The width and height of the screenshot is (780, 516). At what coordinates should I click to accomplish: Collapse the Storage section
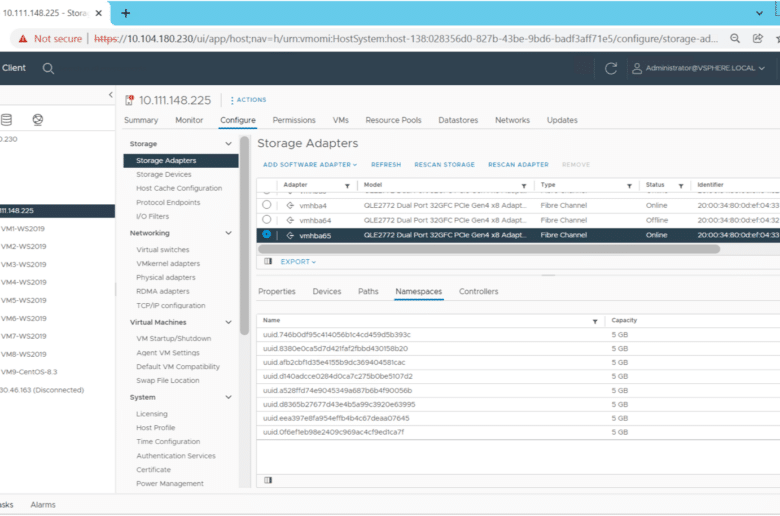228,144
